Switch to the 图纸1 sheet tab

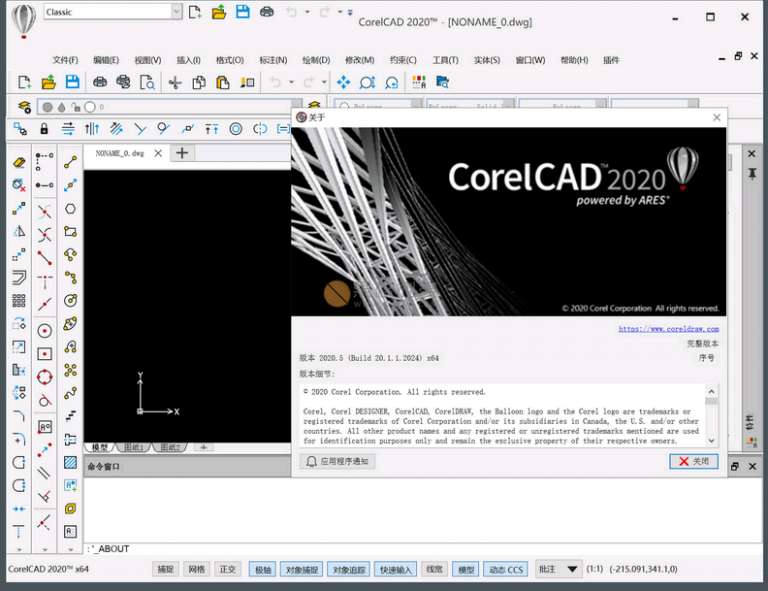click(134, 447)
